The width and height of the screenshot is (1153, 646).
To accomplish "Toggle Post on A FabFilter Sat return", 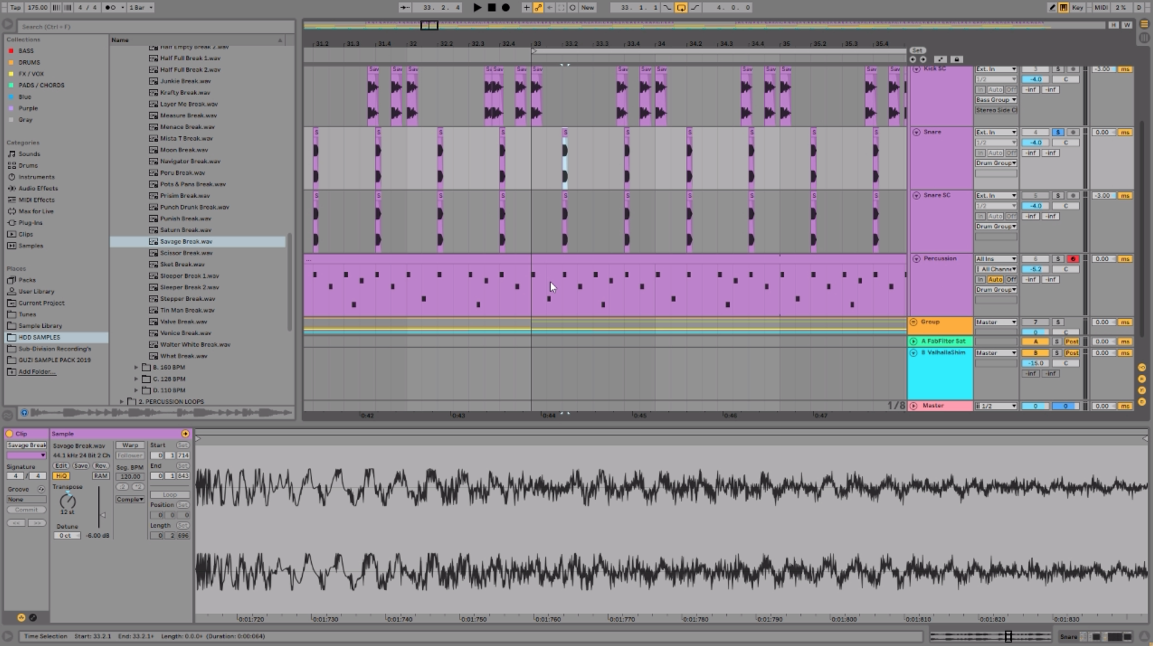I will point(1072,342).
